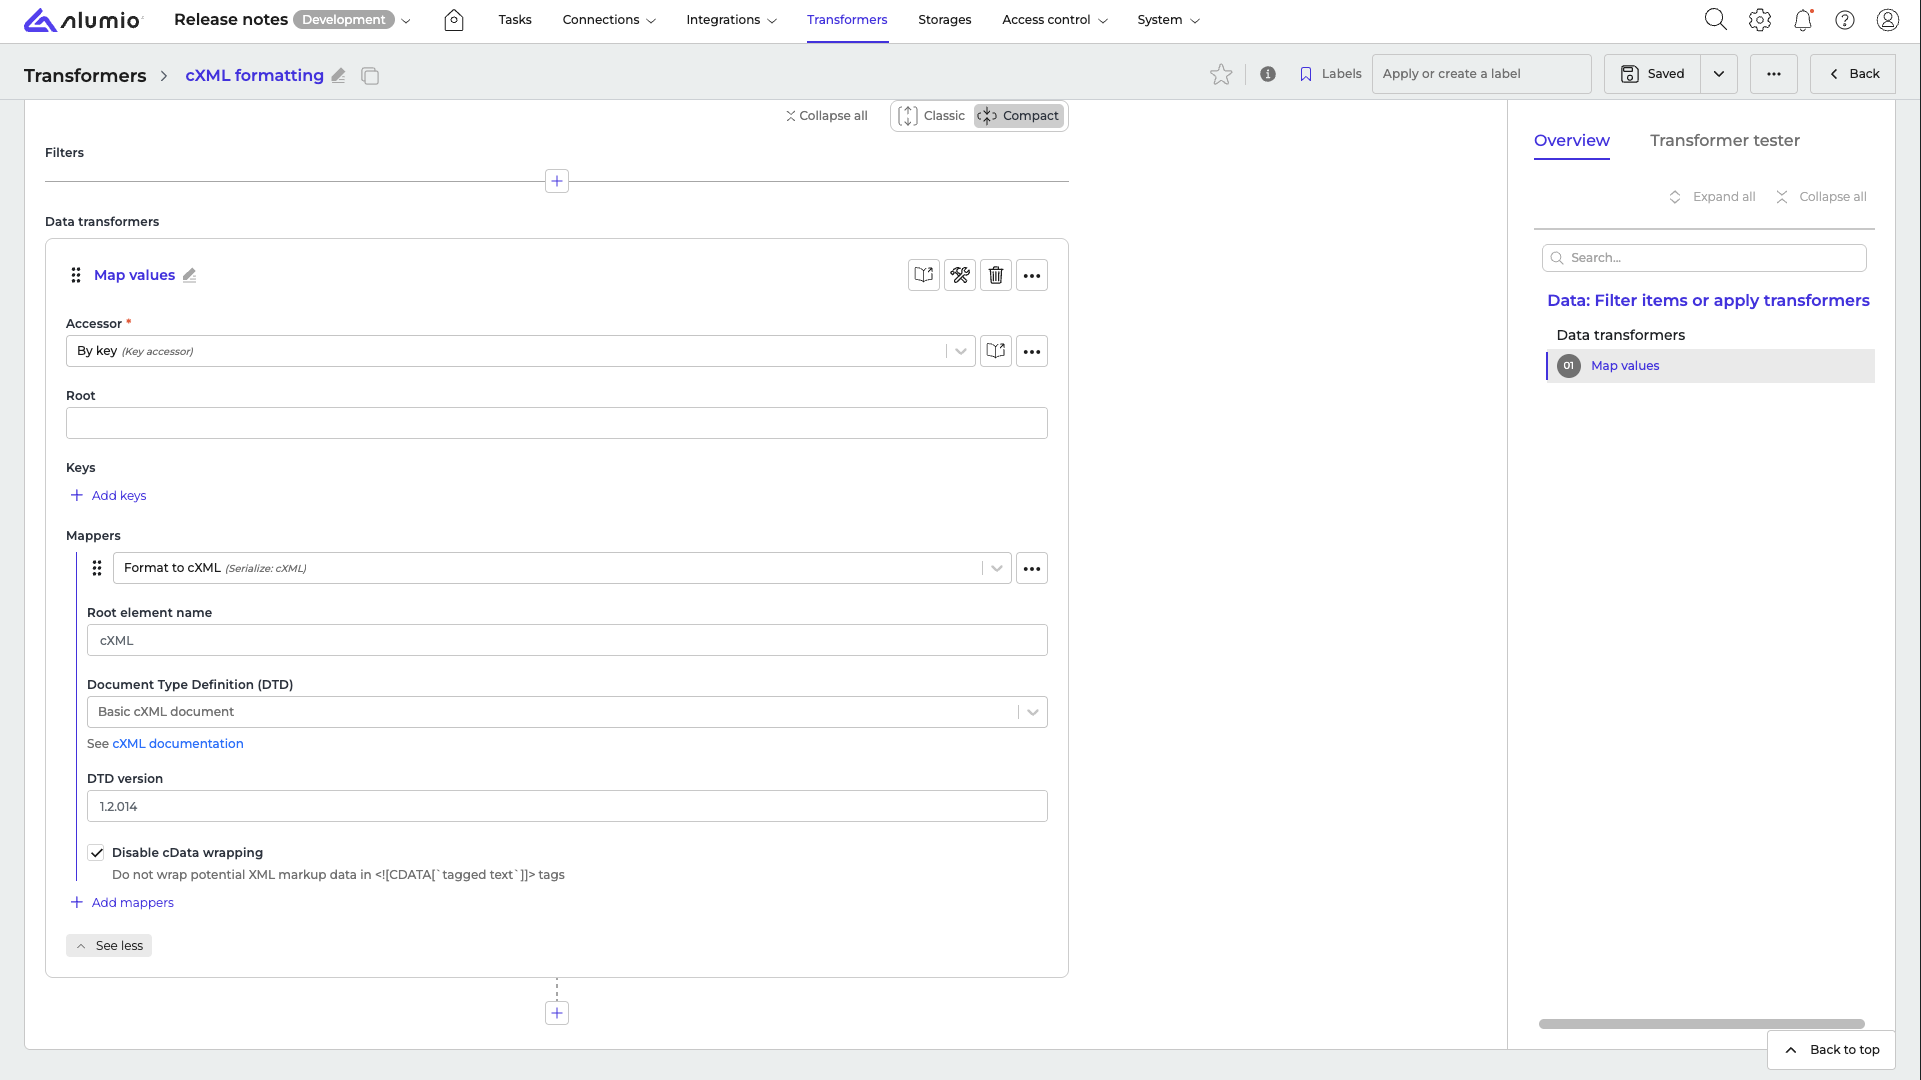Image resolution: width=1921 pixels, height=1080 pixels.
Task: Open Document Type Definition dropdown
Action: [567, 712]
